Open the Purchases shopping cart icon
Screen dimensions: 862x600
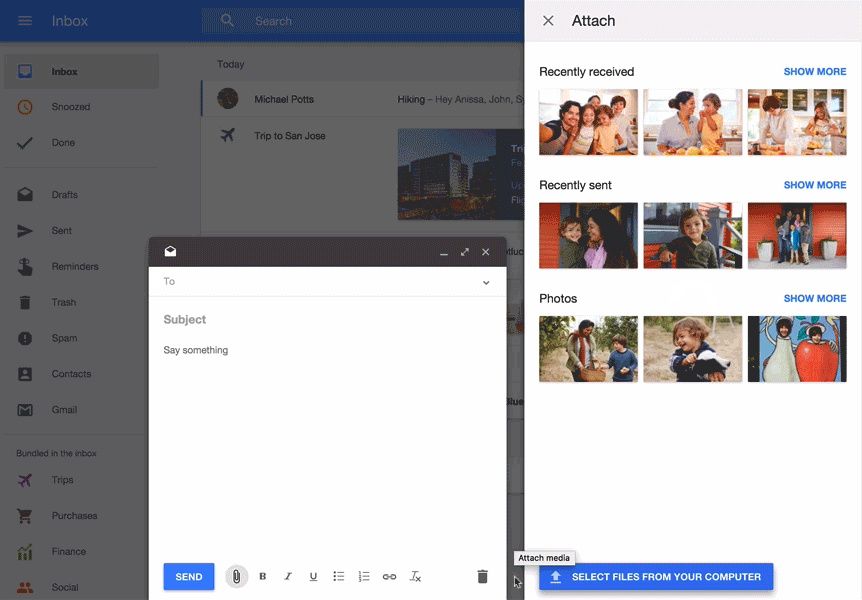(27, 515)
